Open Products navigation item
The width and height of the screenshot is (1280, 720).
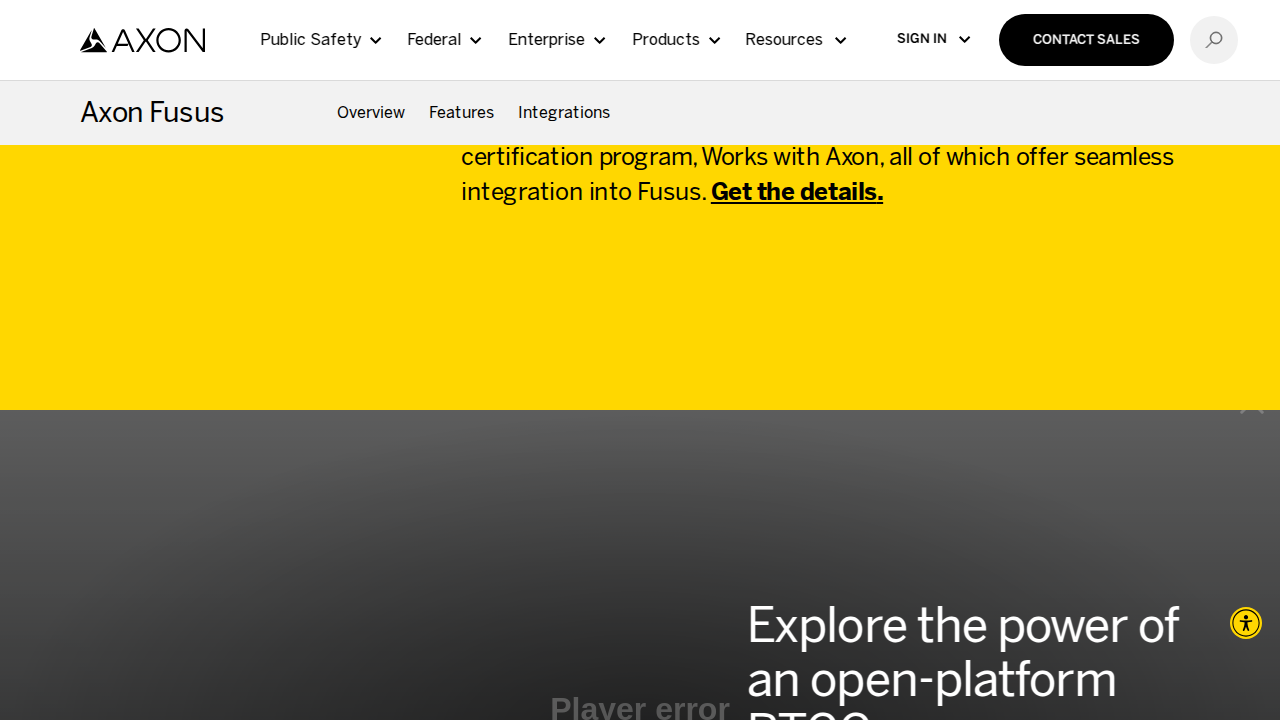pos(666,40)
